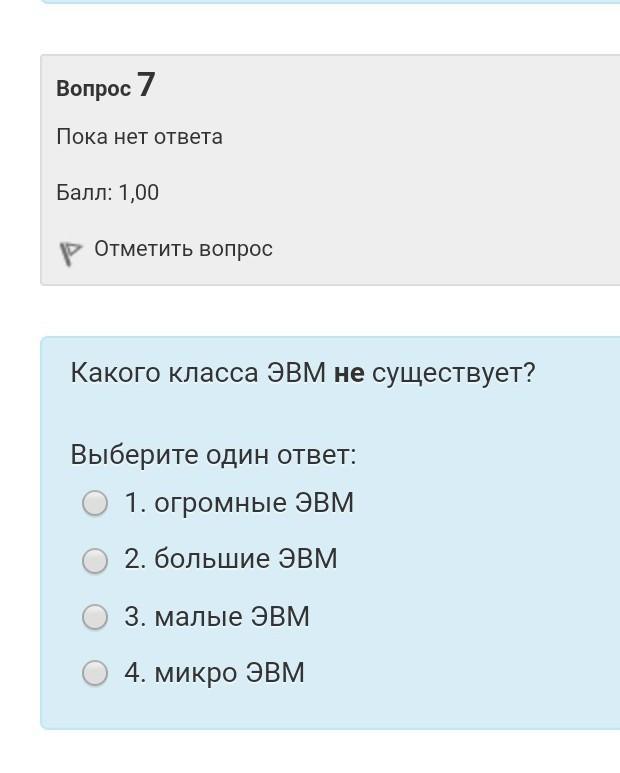This screenshot has height=773, width=620.
Task: Select the radio button for малые ЭВМ
Action: (x=95, y=617)
